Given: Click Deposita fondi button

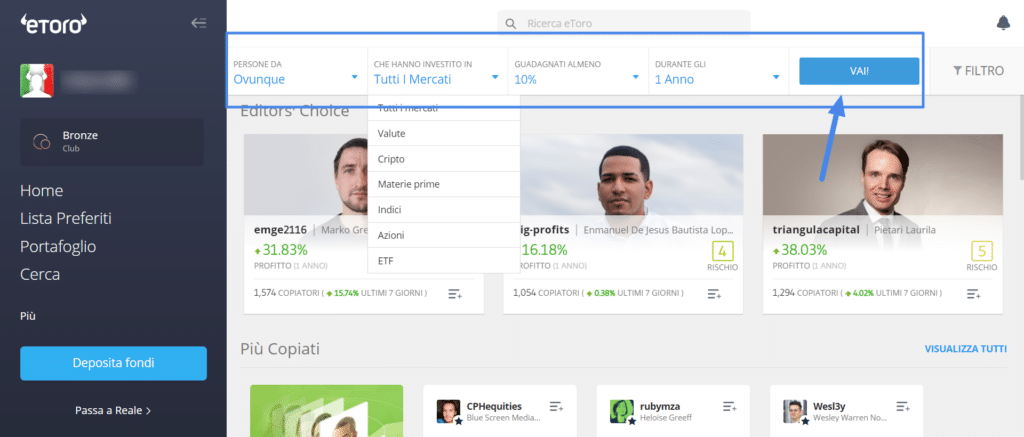Looking at the screenshot, I should point(114,363).
